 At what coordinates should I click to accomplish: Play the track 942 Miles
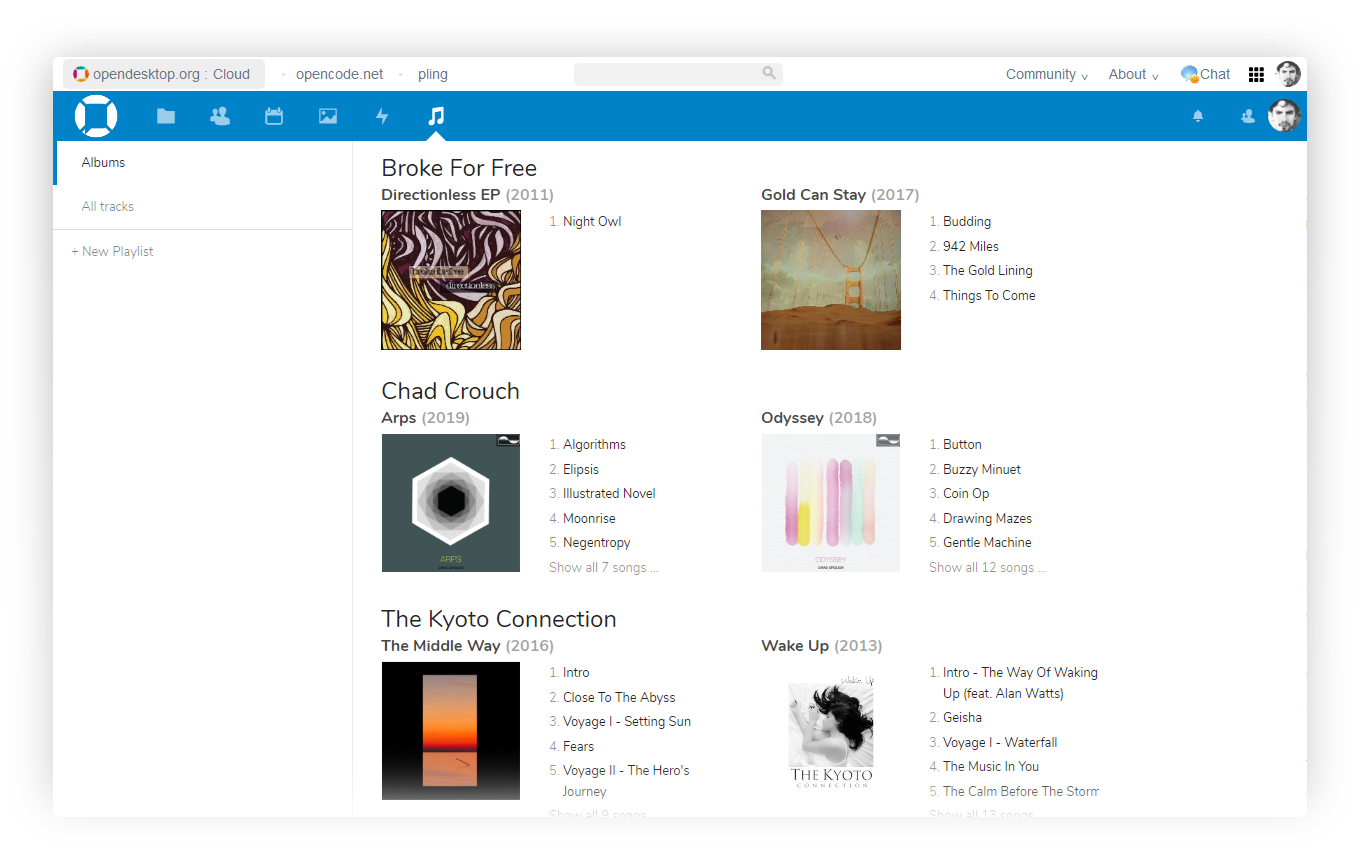[x=971, y=246]
